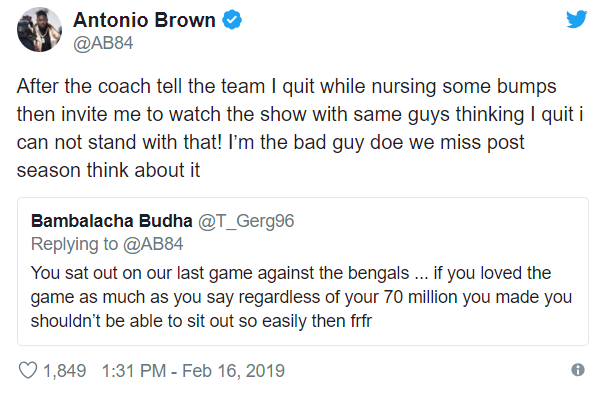Click the heart like icon
This screenshot has width=600, height=394.
click(x=28, y=370)
